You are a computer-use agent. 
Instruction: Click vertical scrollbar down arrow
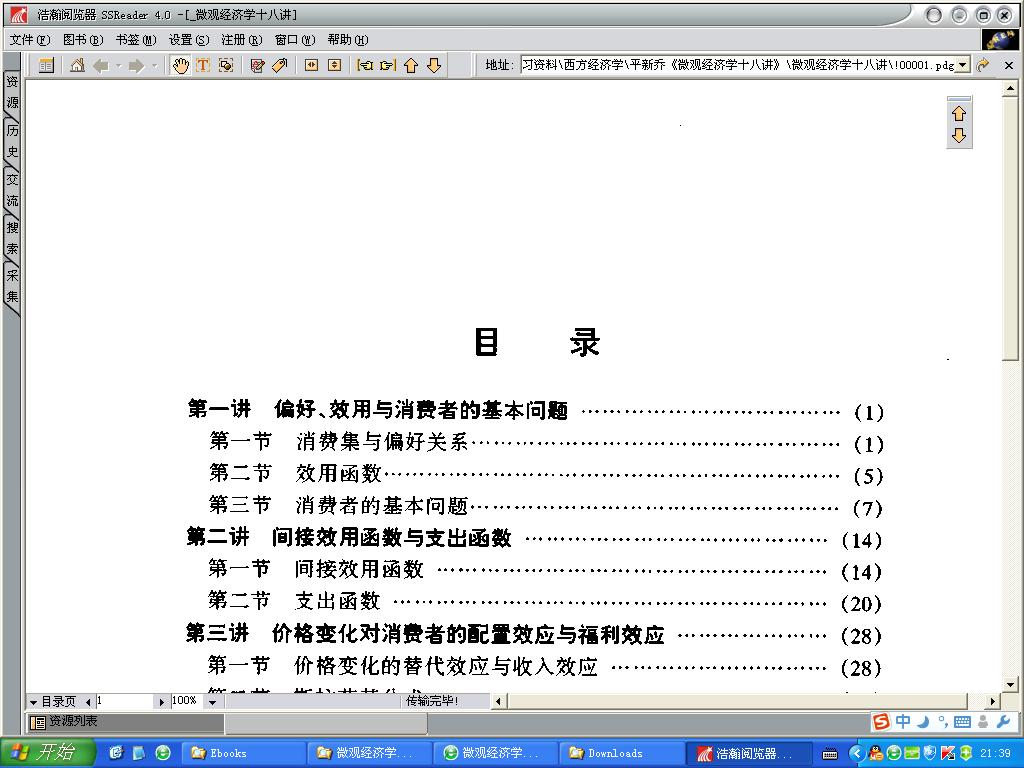(x=1011, y=685)
